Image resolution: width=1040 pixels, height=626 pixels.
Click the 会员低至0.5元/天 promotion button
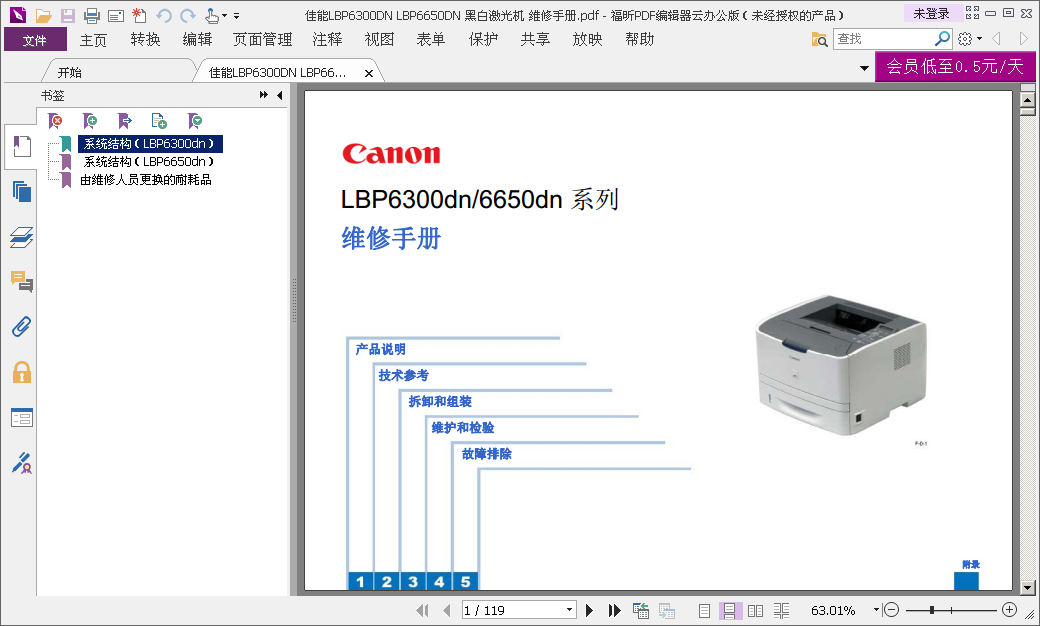coord(955,66)
